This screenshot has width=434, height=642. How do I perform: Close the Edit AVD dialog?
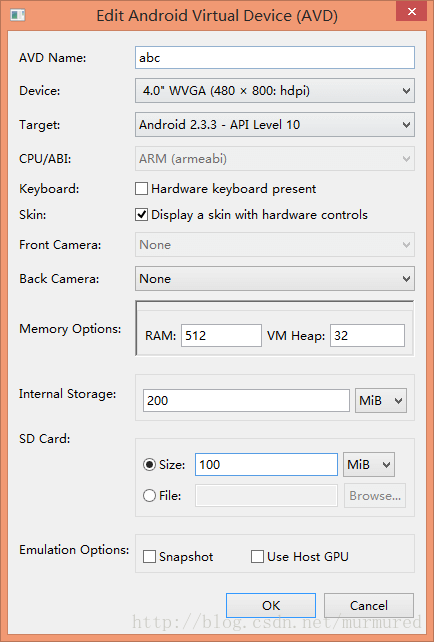click(412, 11)
